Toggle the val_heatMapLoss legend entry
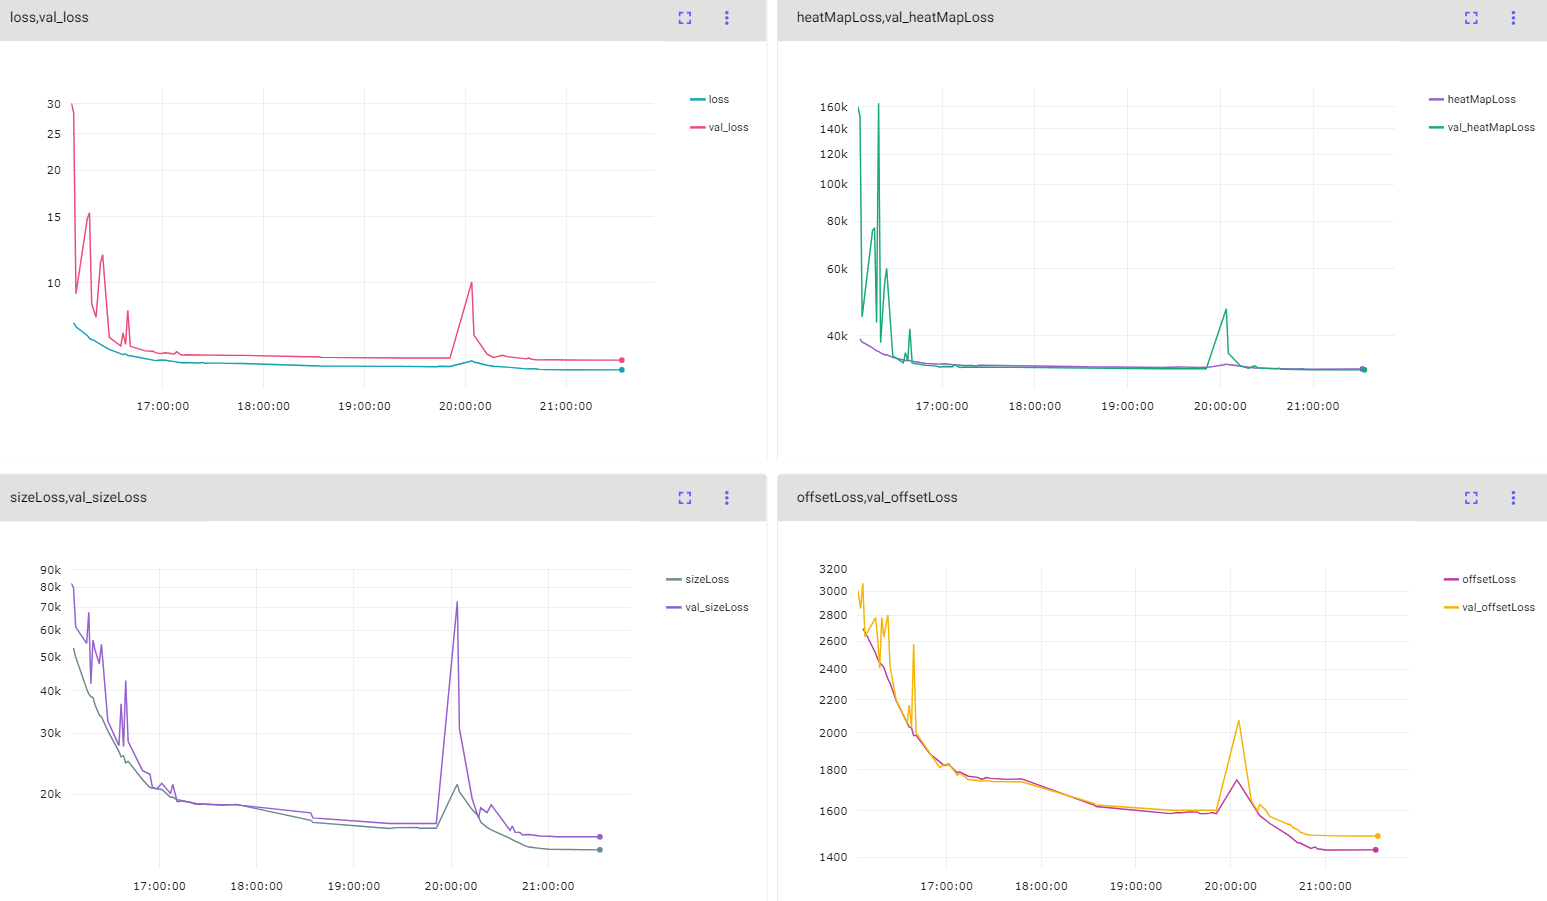Image resolution: width=1547 pixels, height=901 pixels. click(1482, 128)
